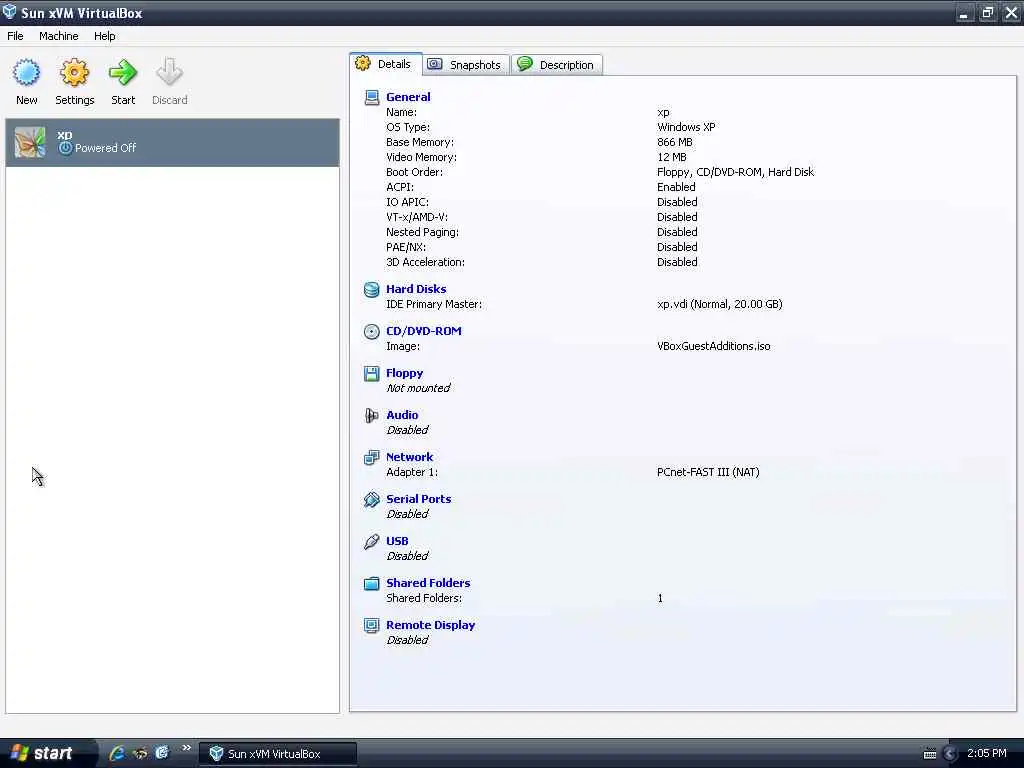Click the Discard toolbar icon

click(169, 72)
